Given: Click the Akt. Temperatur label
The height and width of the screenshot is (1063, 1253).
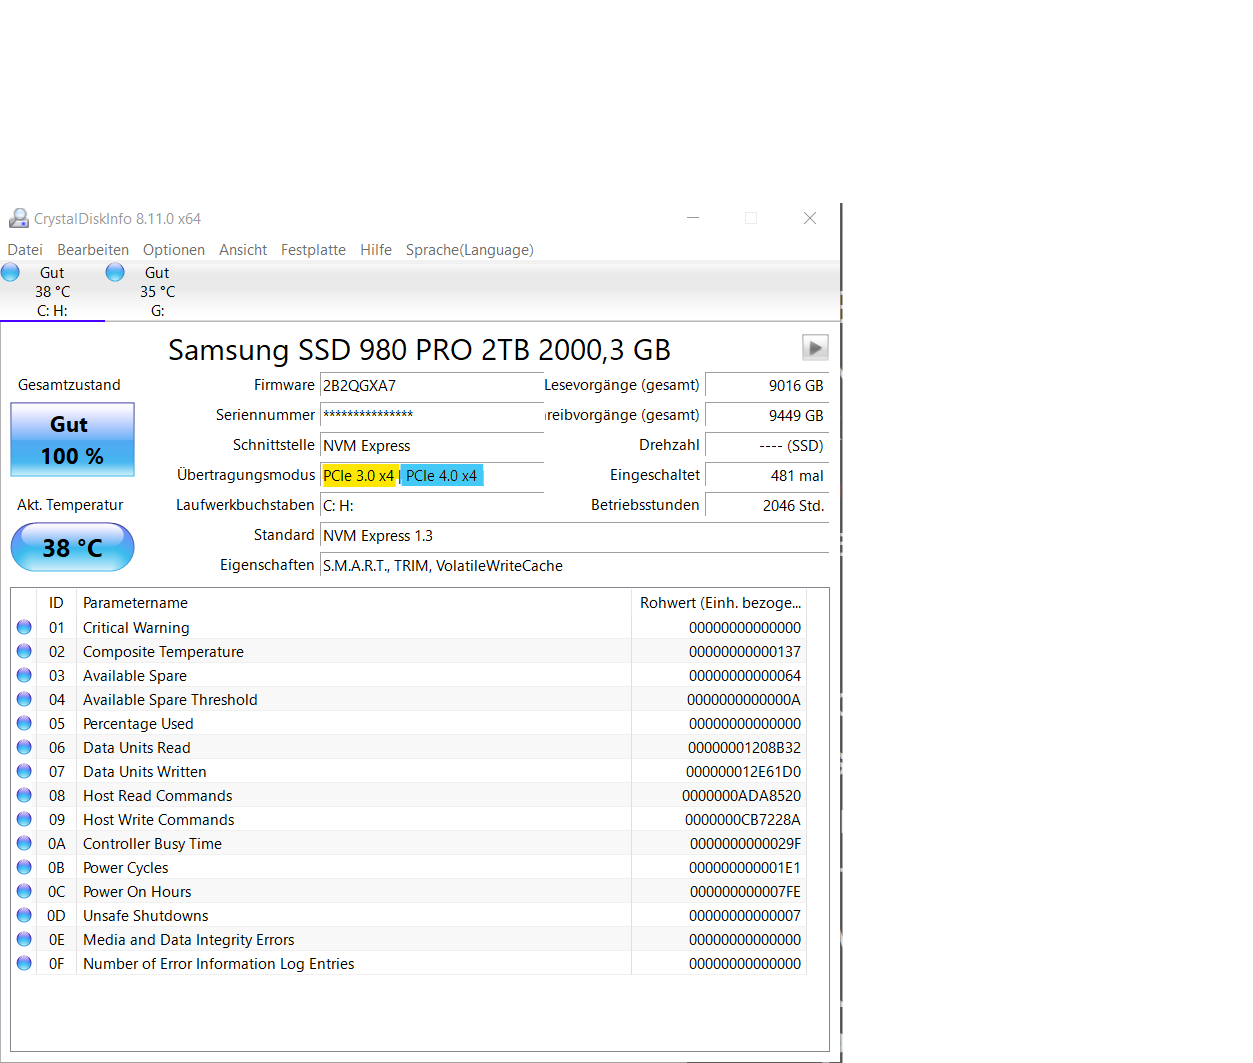Looking at the screenshot, I should coord(70,505).
